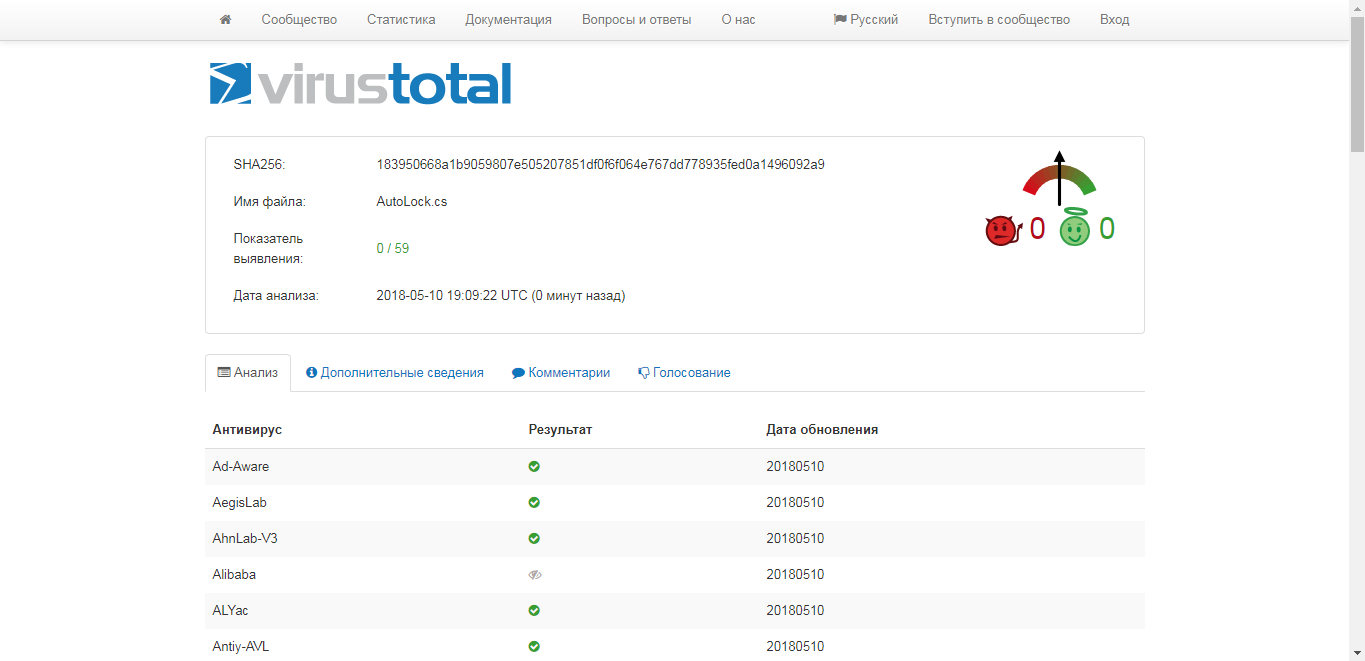The width and height of the screenshot is (1365, 661).
Task: Switch to the Голосование tab
Action: 684,372
